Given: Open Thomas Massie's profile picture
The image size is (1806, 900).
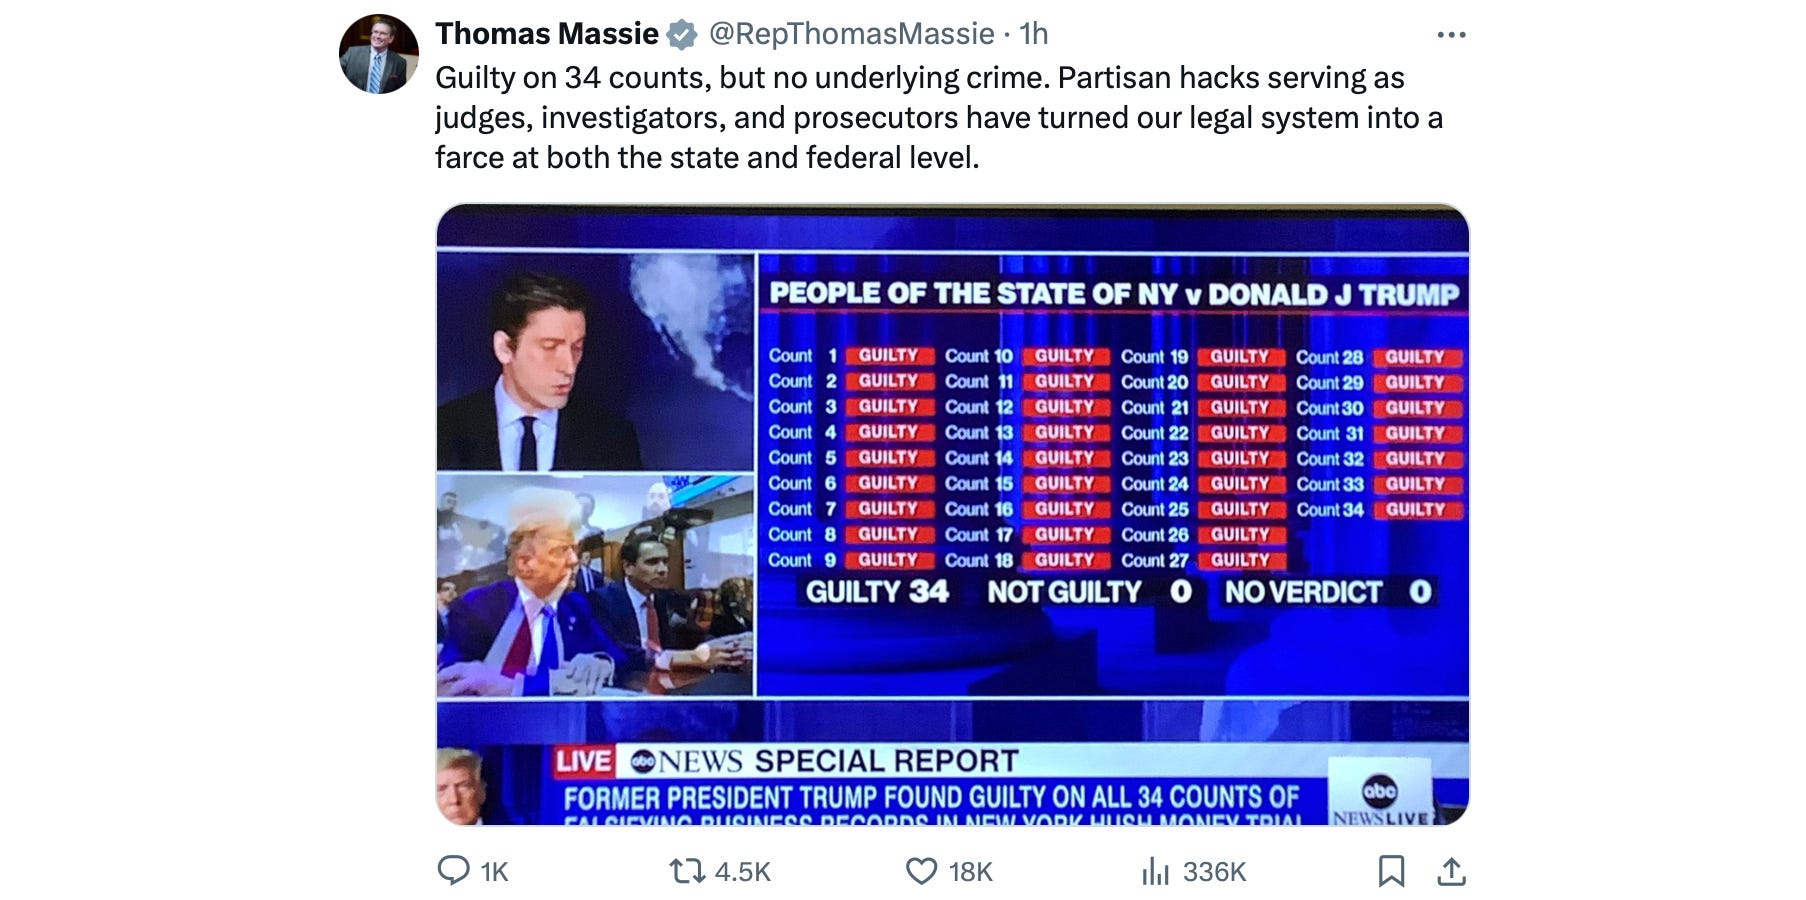Looking at the screenshot, I should point(378,54).
